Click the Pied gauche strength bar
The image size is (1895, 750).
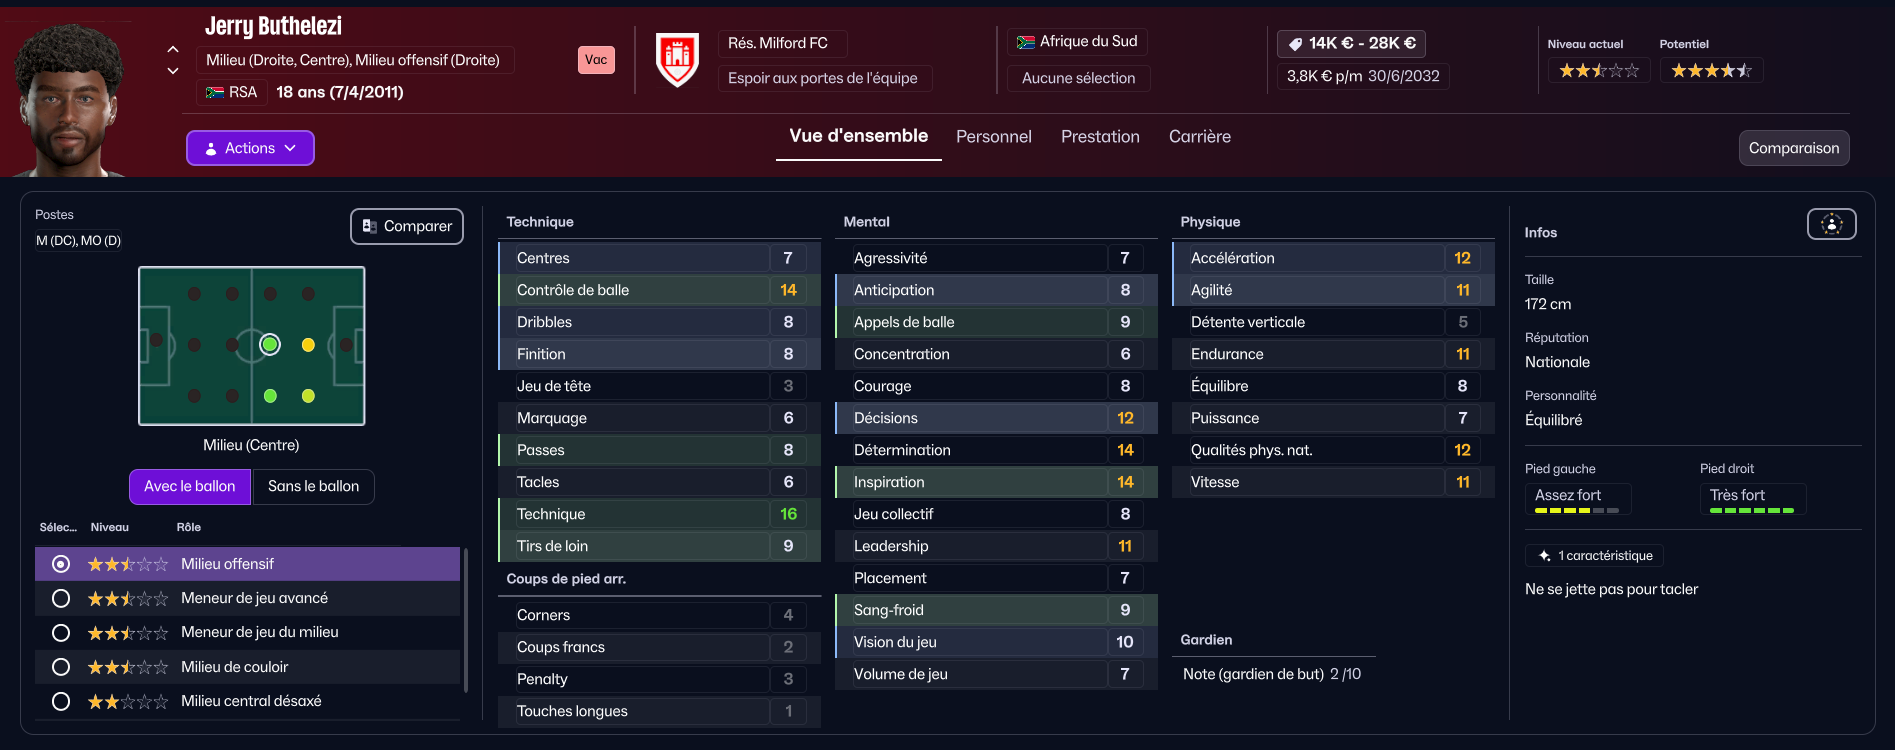[x=1577, y=511]
